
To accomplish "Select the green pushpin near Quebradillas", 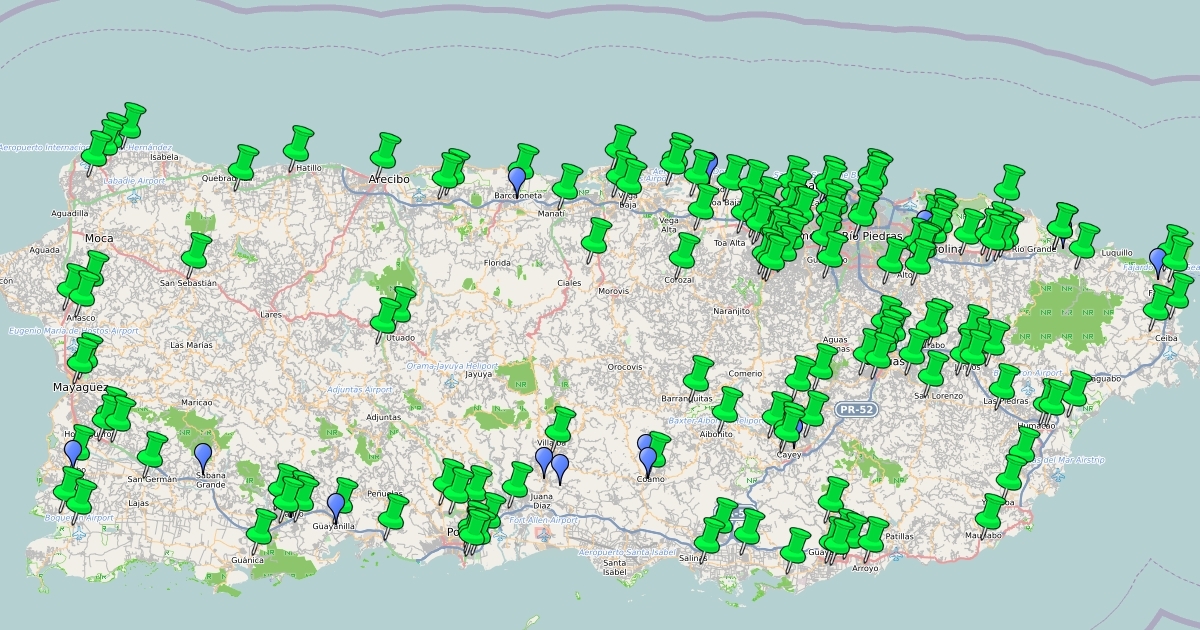I will click(242, 160).
